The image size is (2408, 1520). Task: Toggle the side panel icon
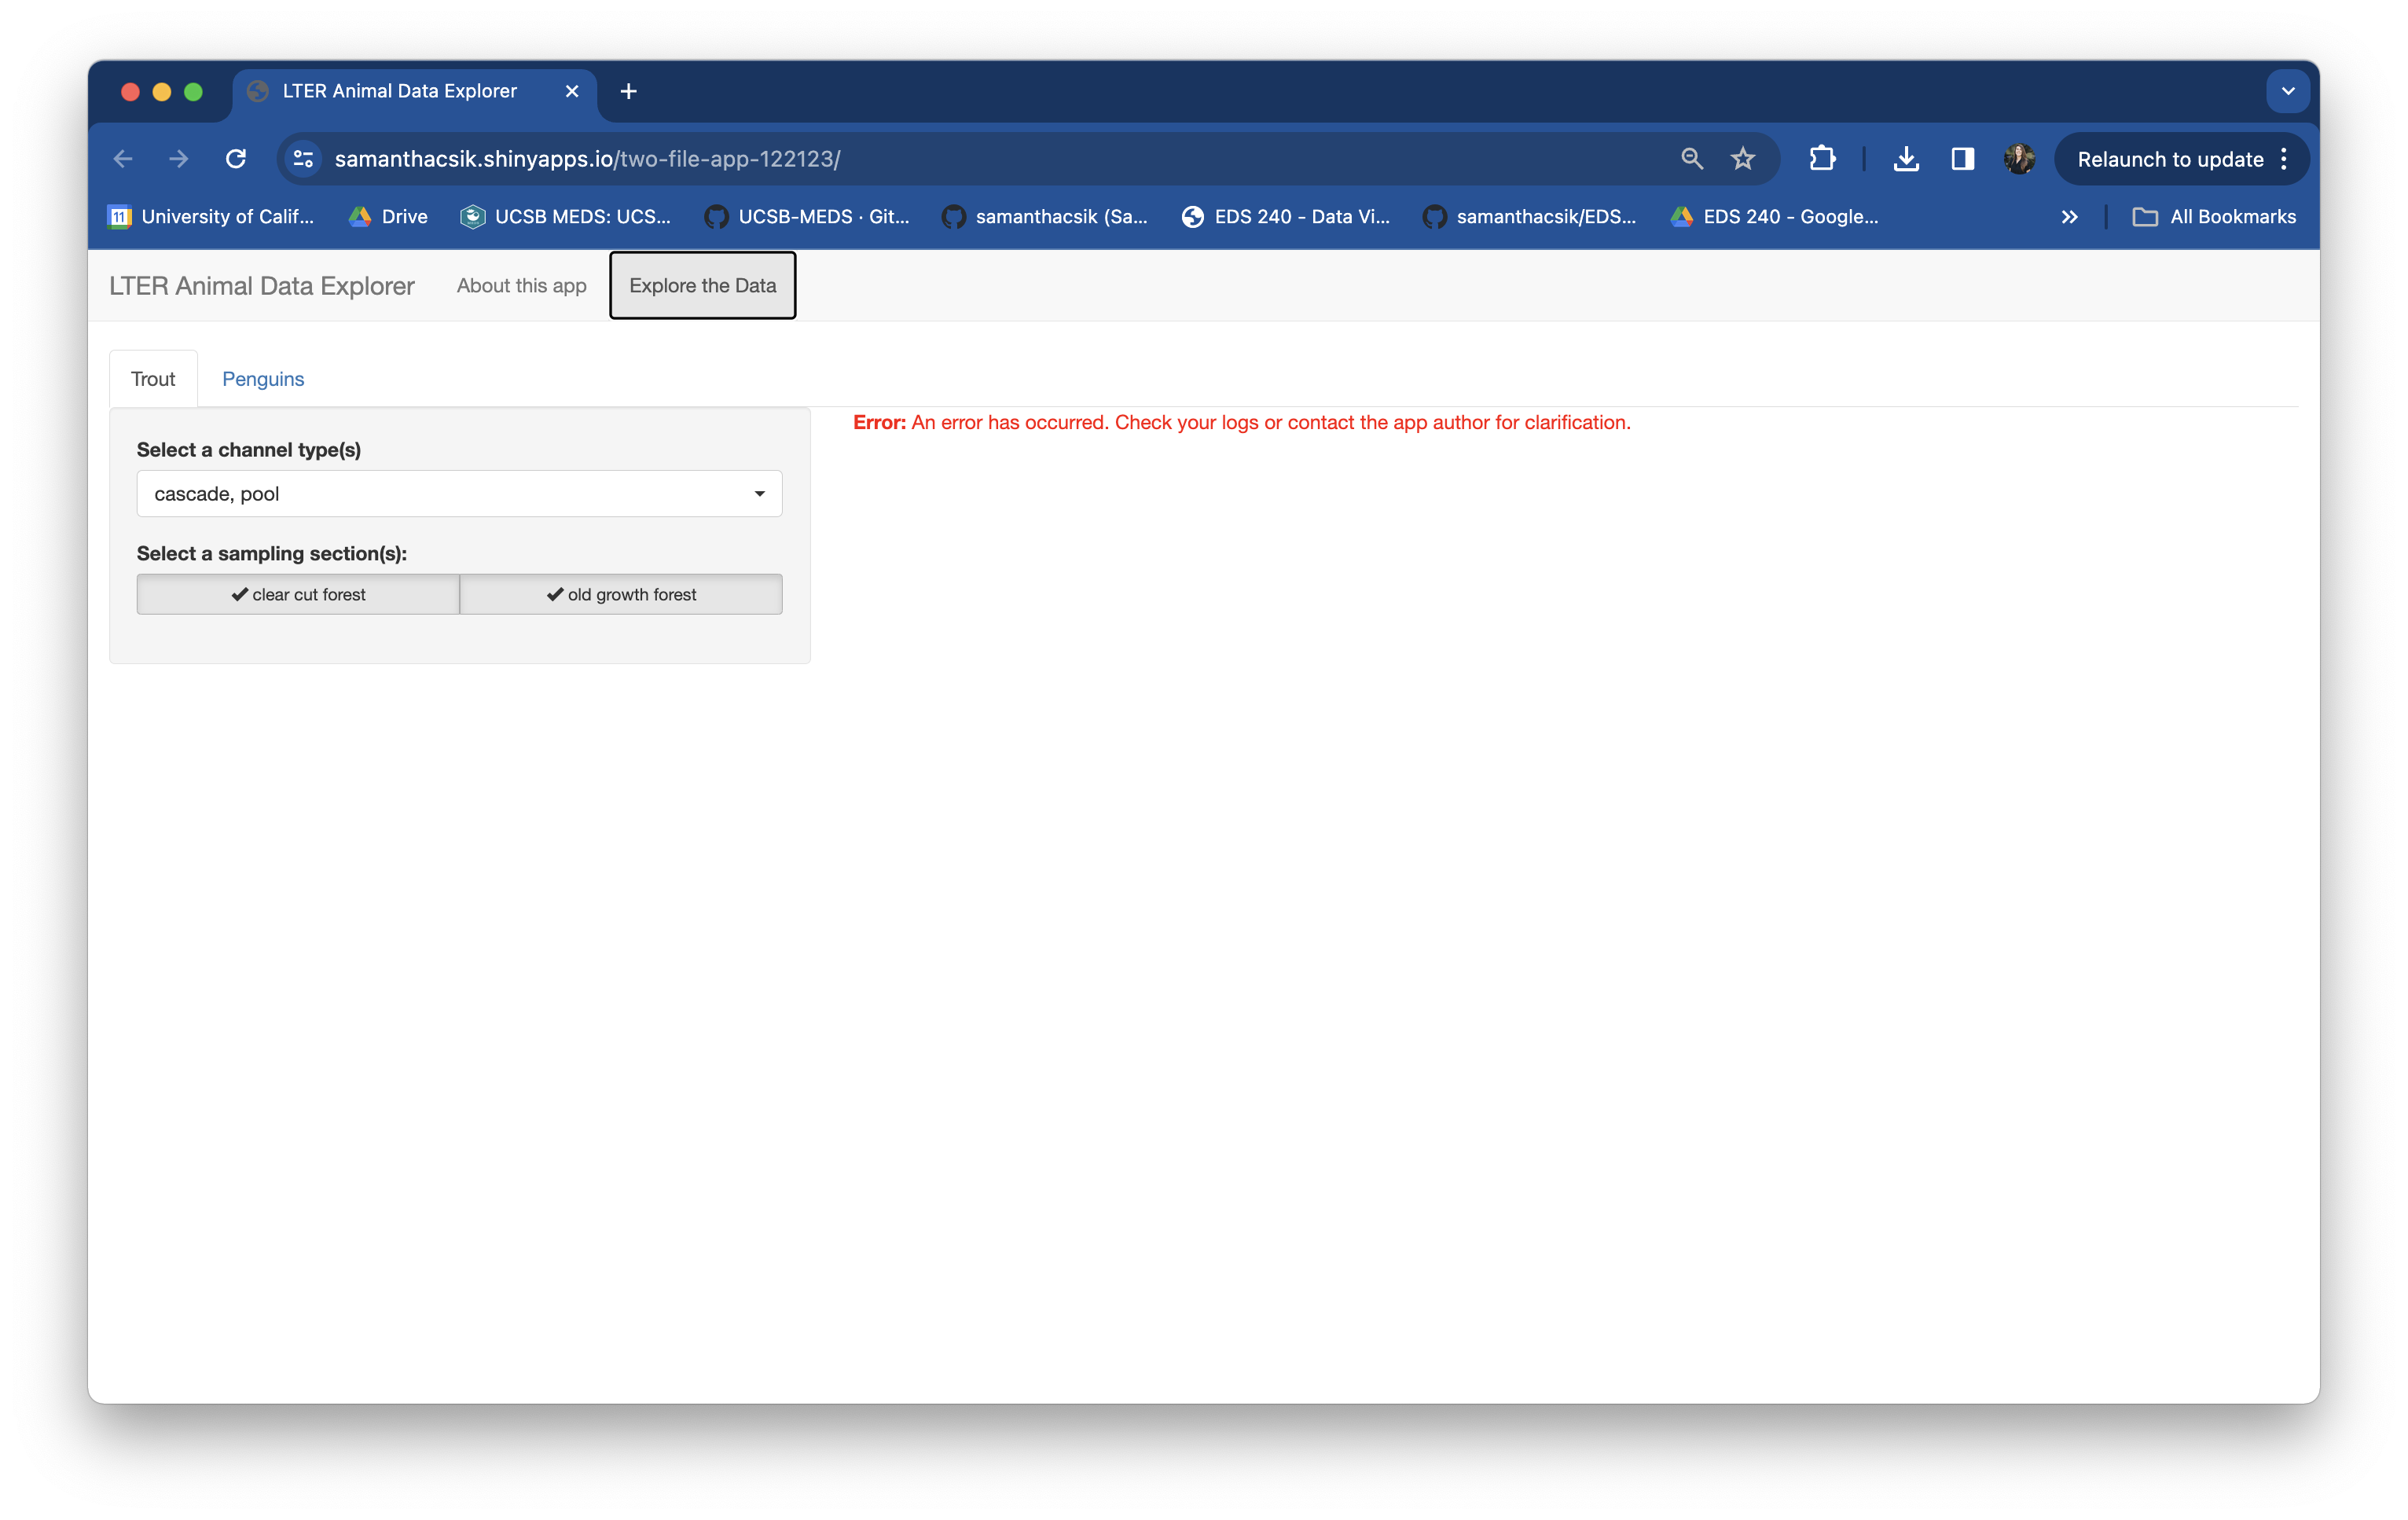click(1962, 159)
